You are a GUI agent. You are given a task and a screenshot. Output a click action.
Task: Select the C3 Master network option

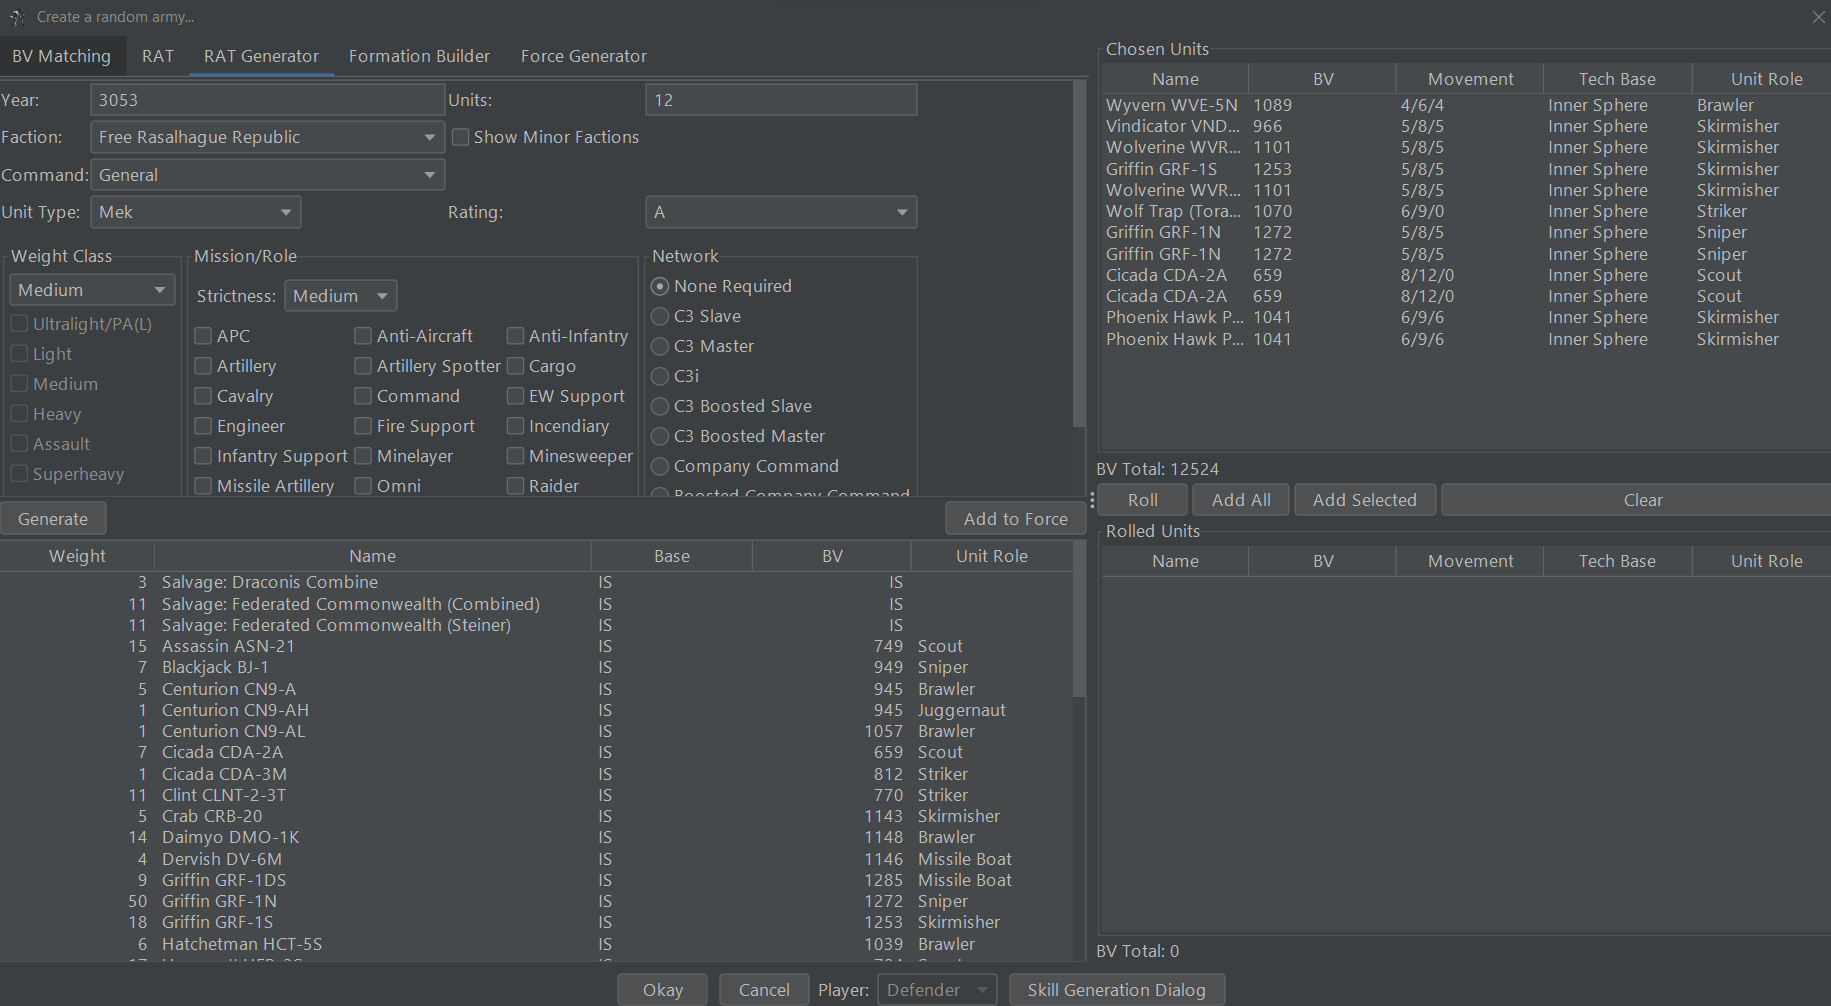click(x=660, y=346)
